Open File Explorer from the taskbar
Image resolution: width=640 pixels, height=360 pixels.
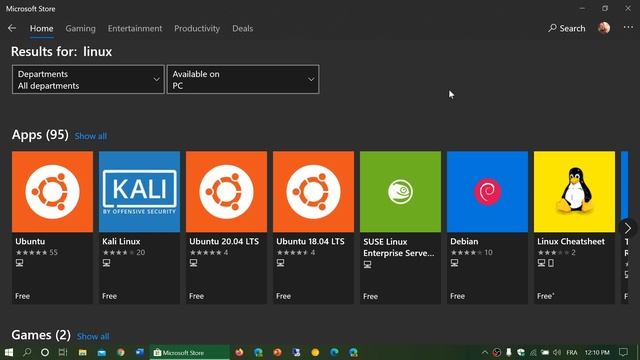click(x=82, y=352)
